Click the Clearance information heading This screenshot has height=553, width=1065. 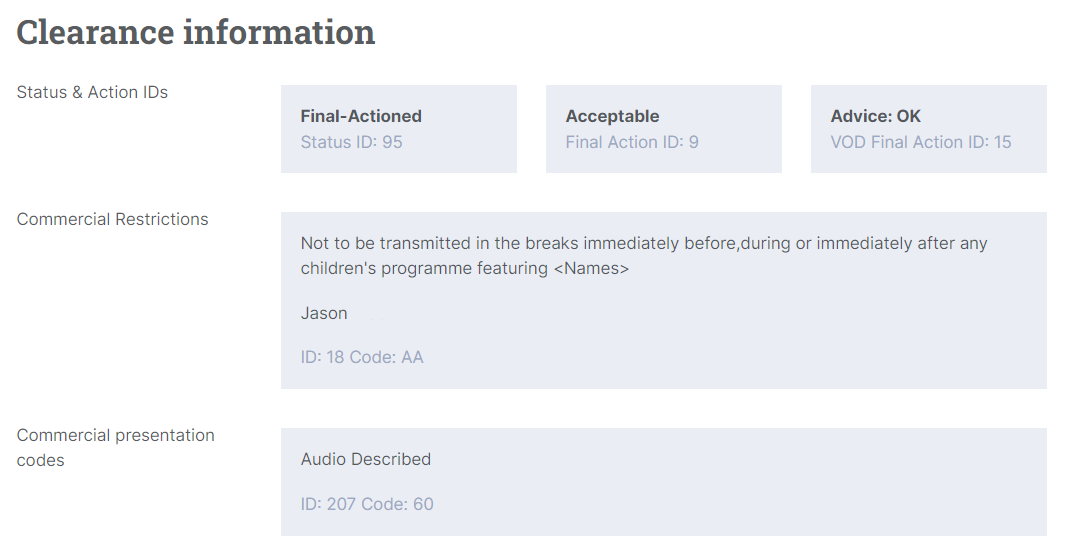click(195, 32)
